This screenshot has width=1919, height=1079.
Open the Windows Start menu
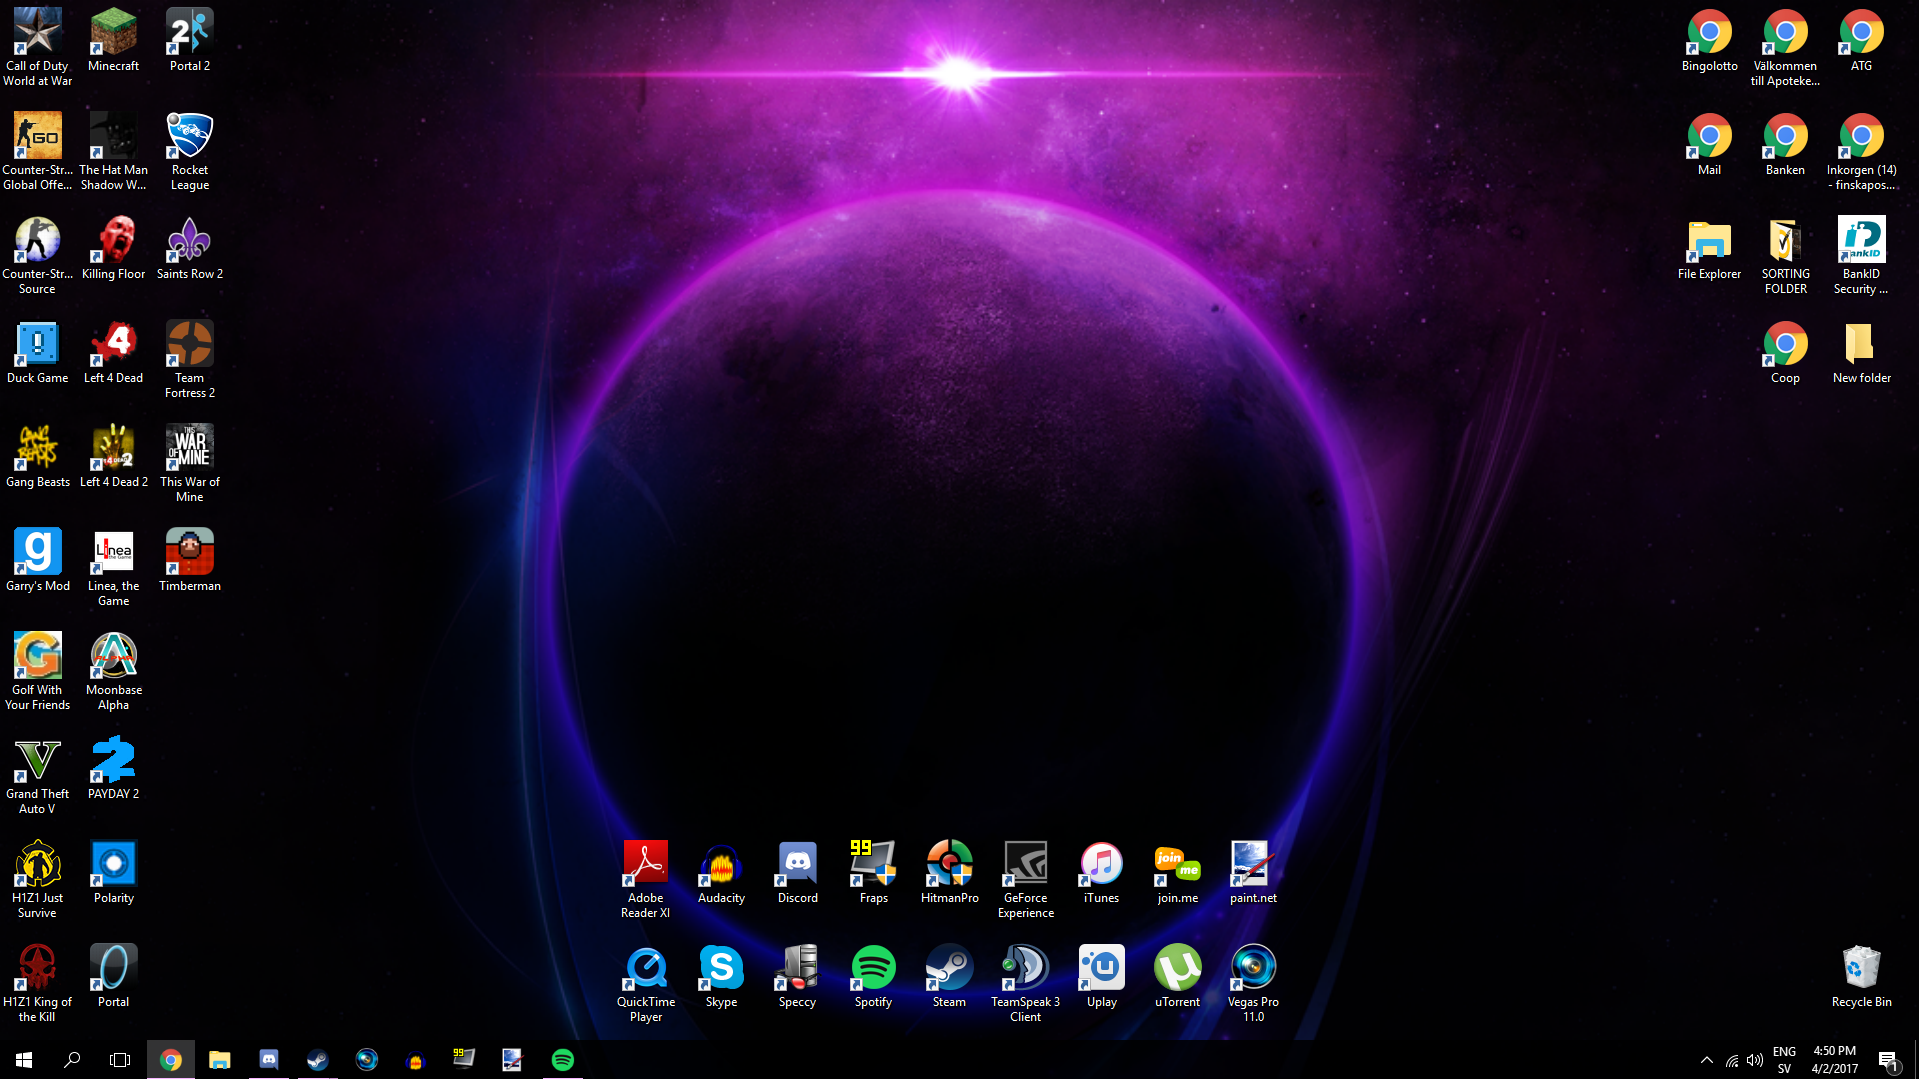[24, 1060]
